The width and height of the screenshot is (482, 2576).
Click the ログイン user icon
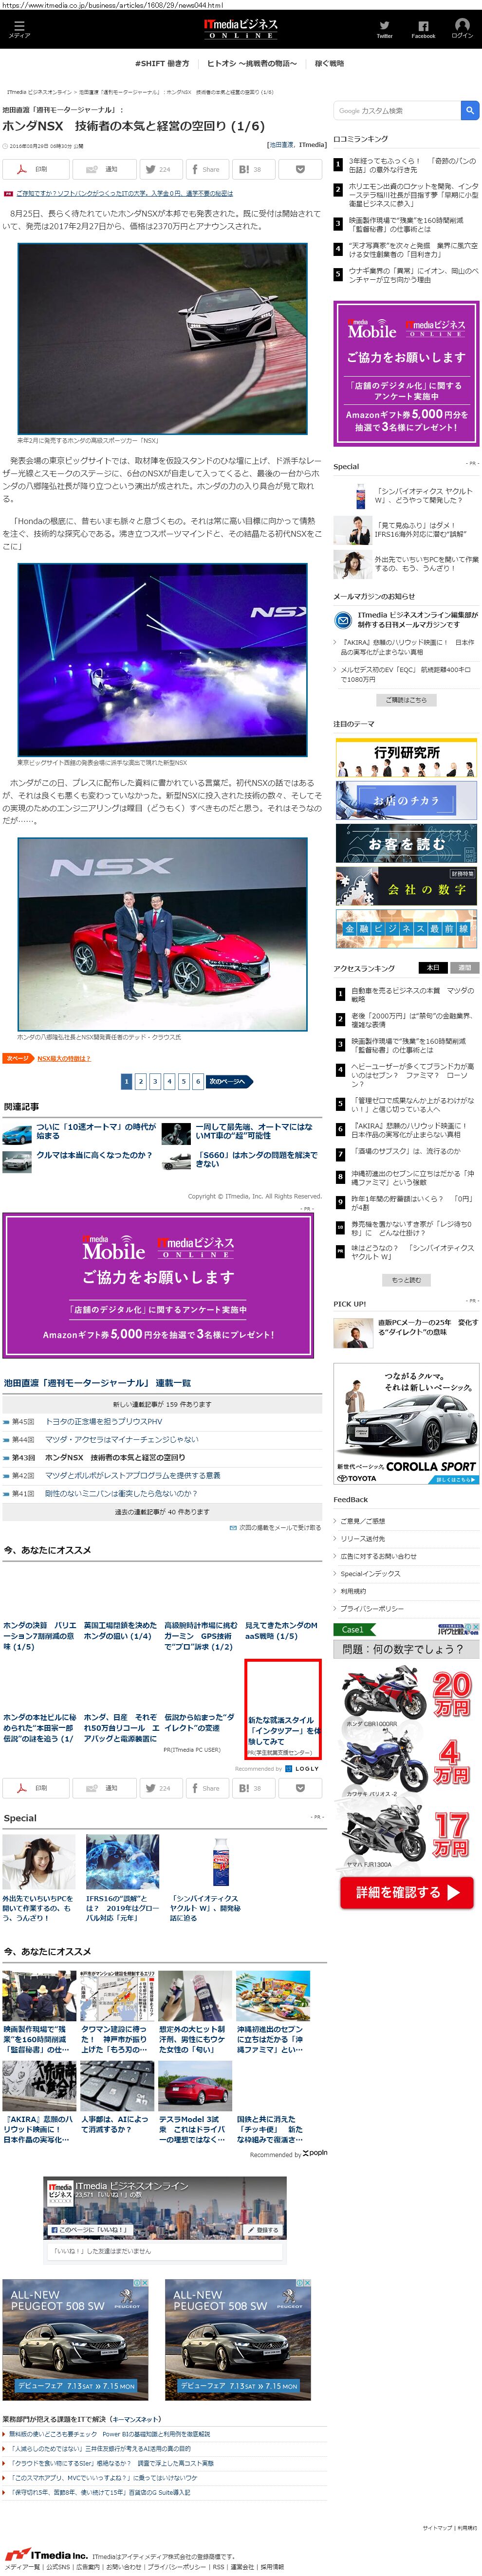coord(462,28)
